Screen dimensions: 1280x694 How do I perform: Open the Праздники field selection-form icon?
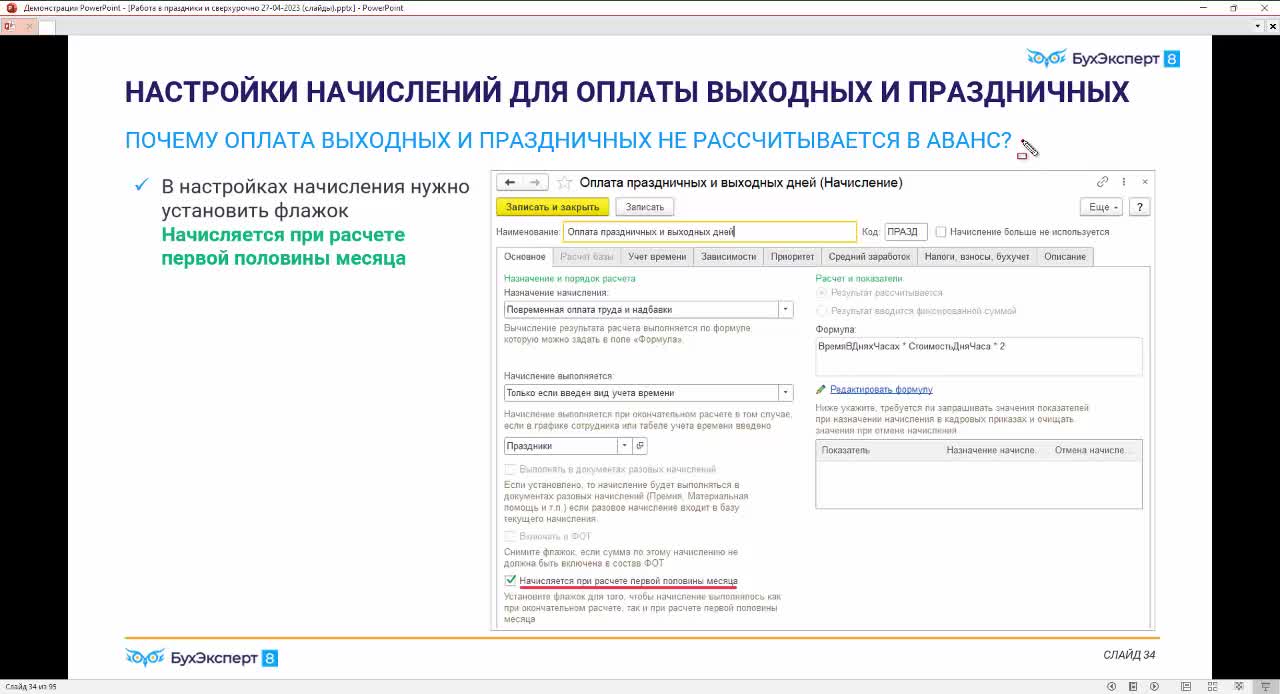point(640,446)
